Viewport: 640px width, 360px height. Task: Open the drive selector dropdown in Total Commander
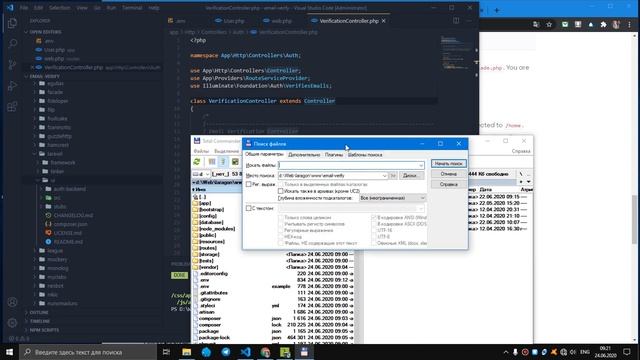[201, 174]
